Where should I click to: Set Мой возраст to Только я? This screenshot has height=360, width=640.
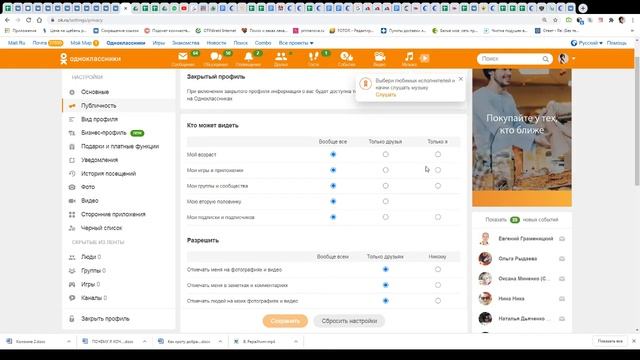point(438,154)
